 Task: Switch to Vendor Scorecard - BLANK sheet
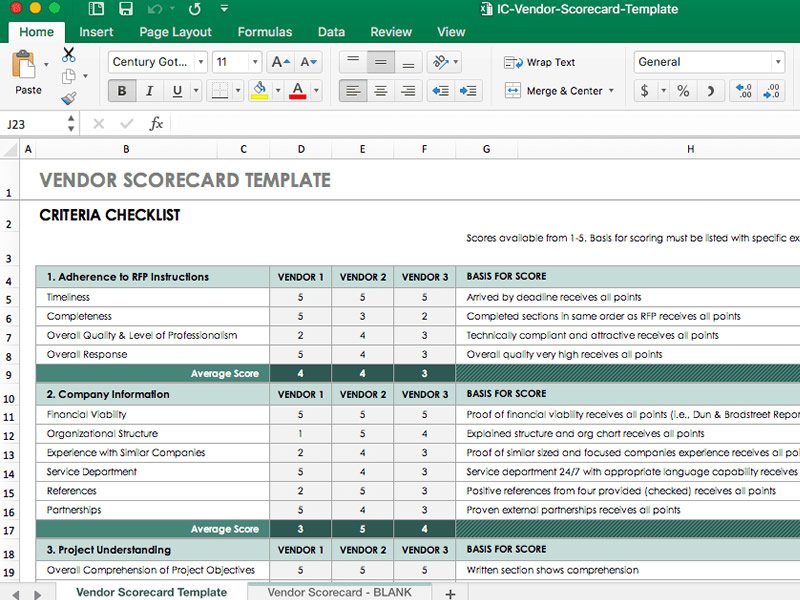point(339,592)
